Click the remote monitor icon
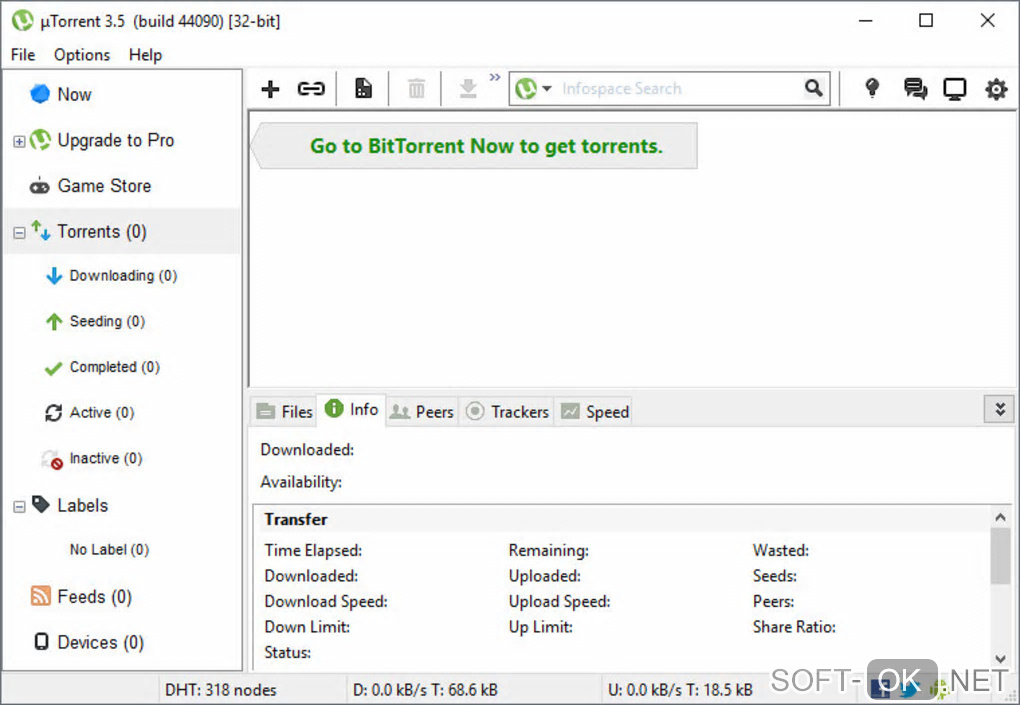The height and width of the screenshot is (705, 1020). pyautogui.click(x=955, y=88)
